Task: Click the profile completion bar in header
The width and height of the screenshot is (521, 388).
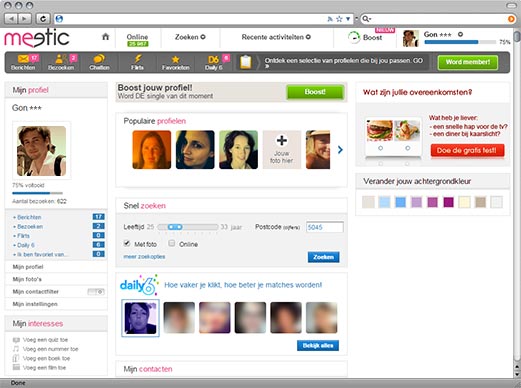Action: (x=460, y=42)
